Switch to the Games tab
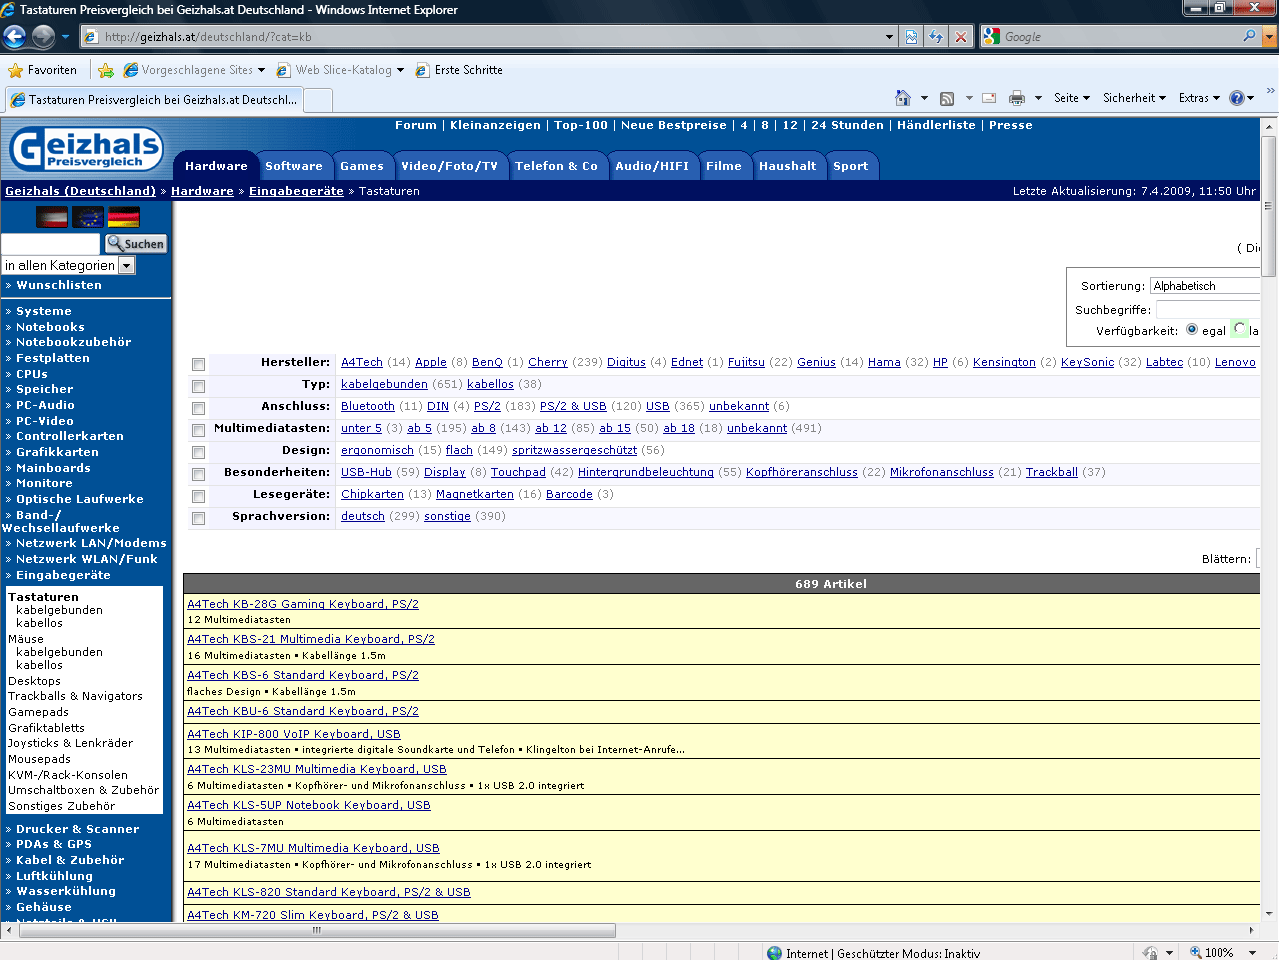Image resolution: width=1279 pixels, height=960 pixels. click(x=362, y=166)
